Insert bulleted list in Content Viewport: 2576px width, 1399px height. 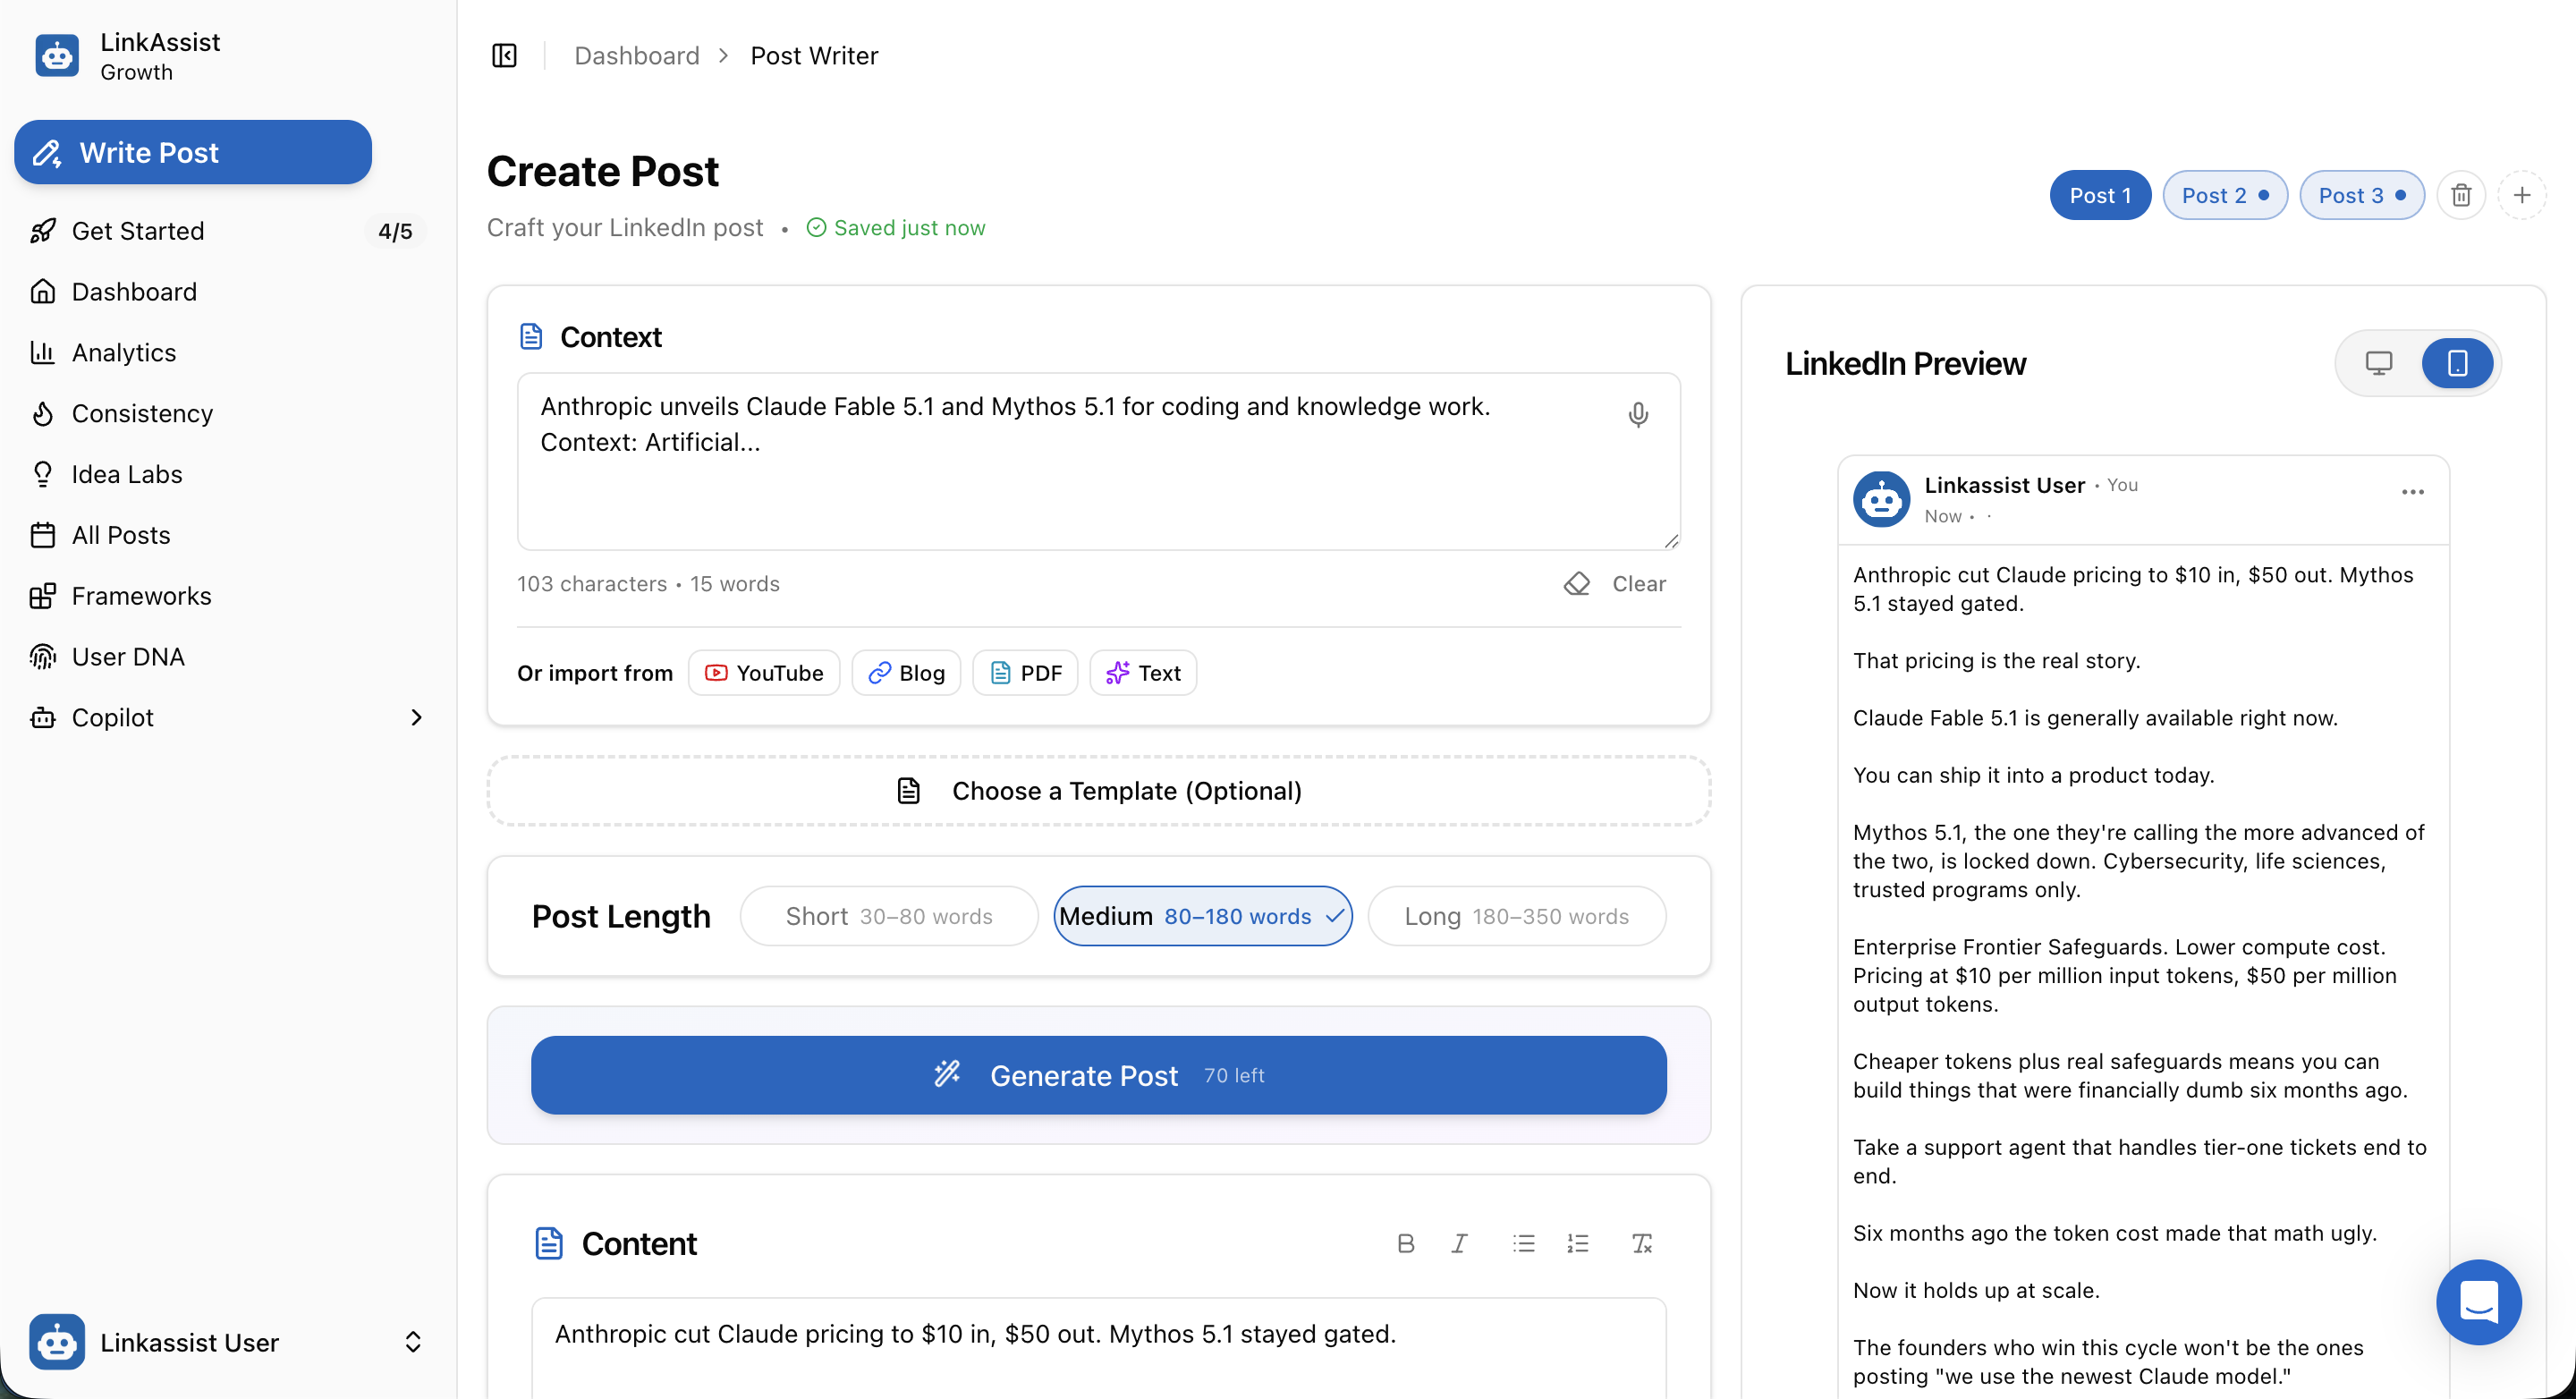click(1523, 1243)
